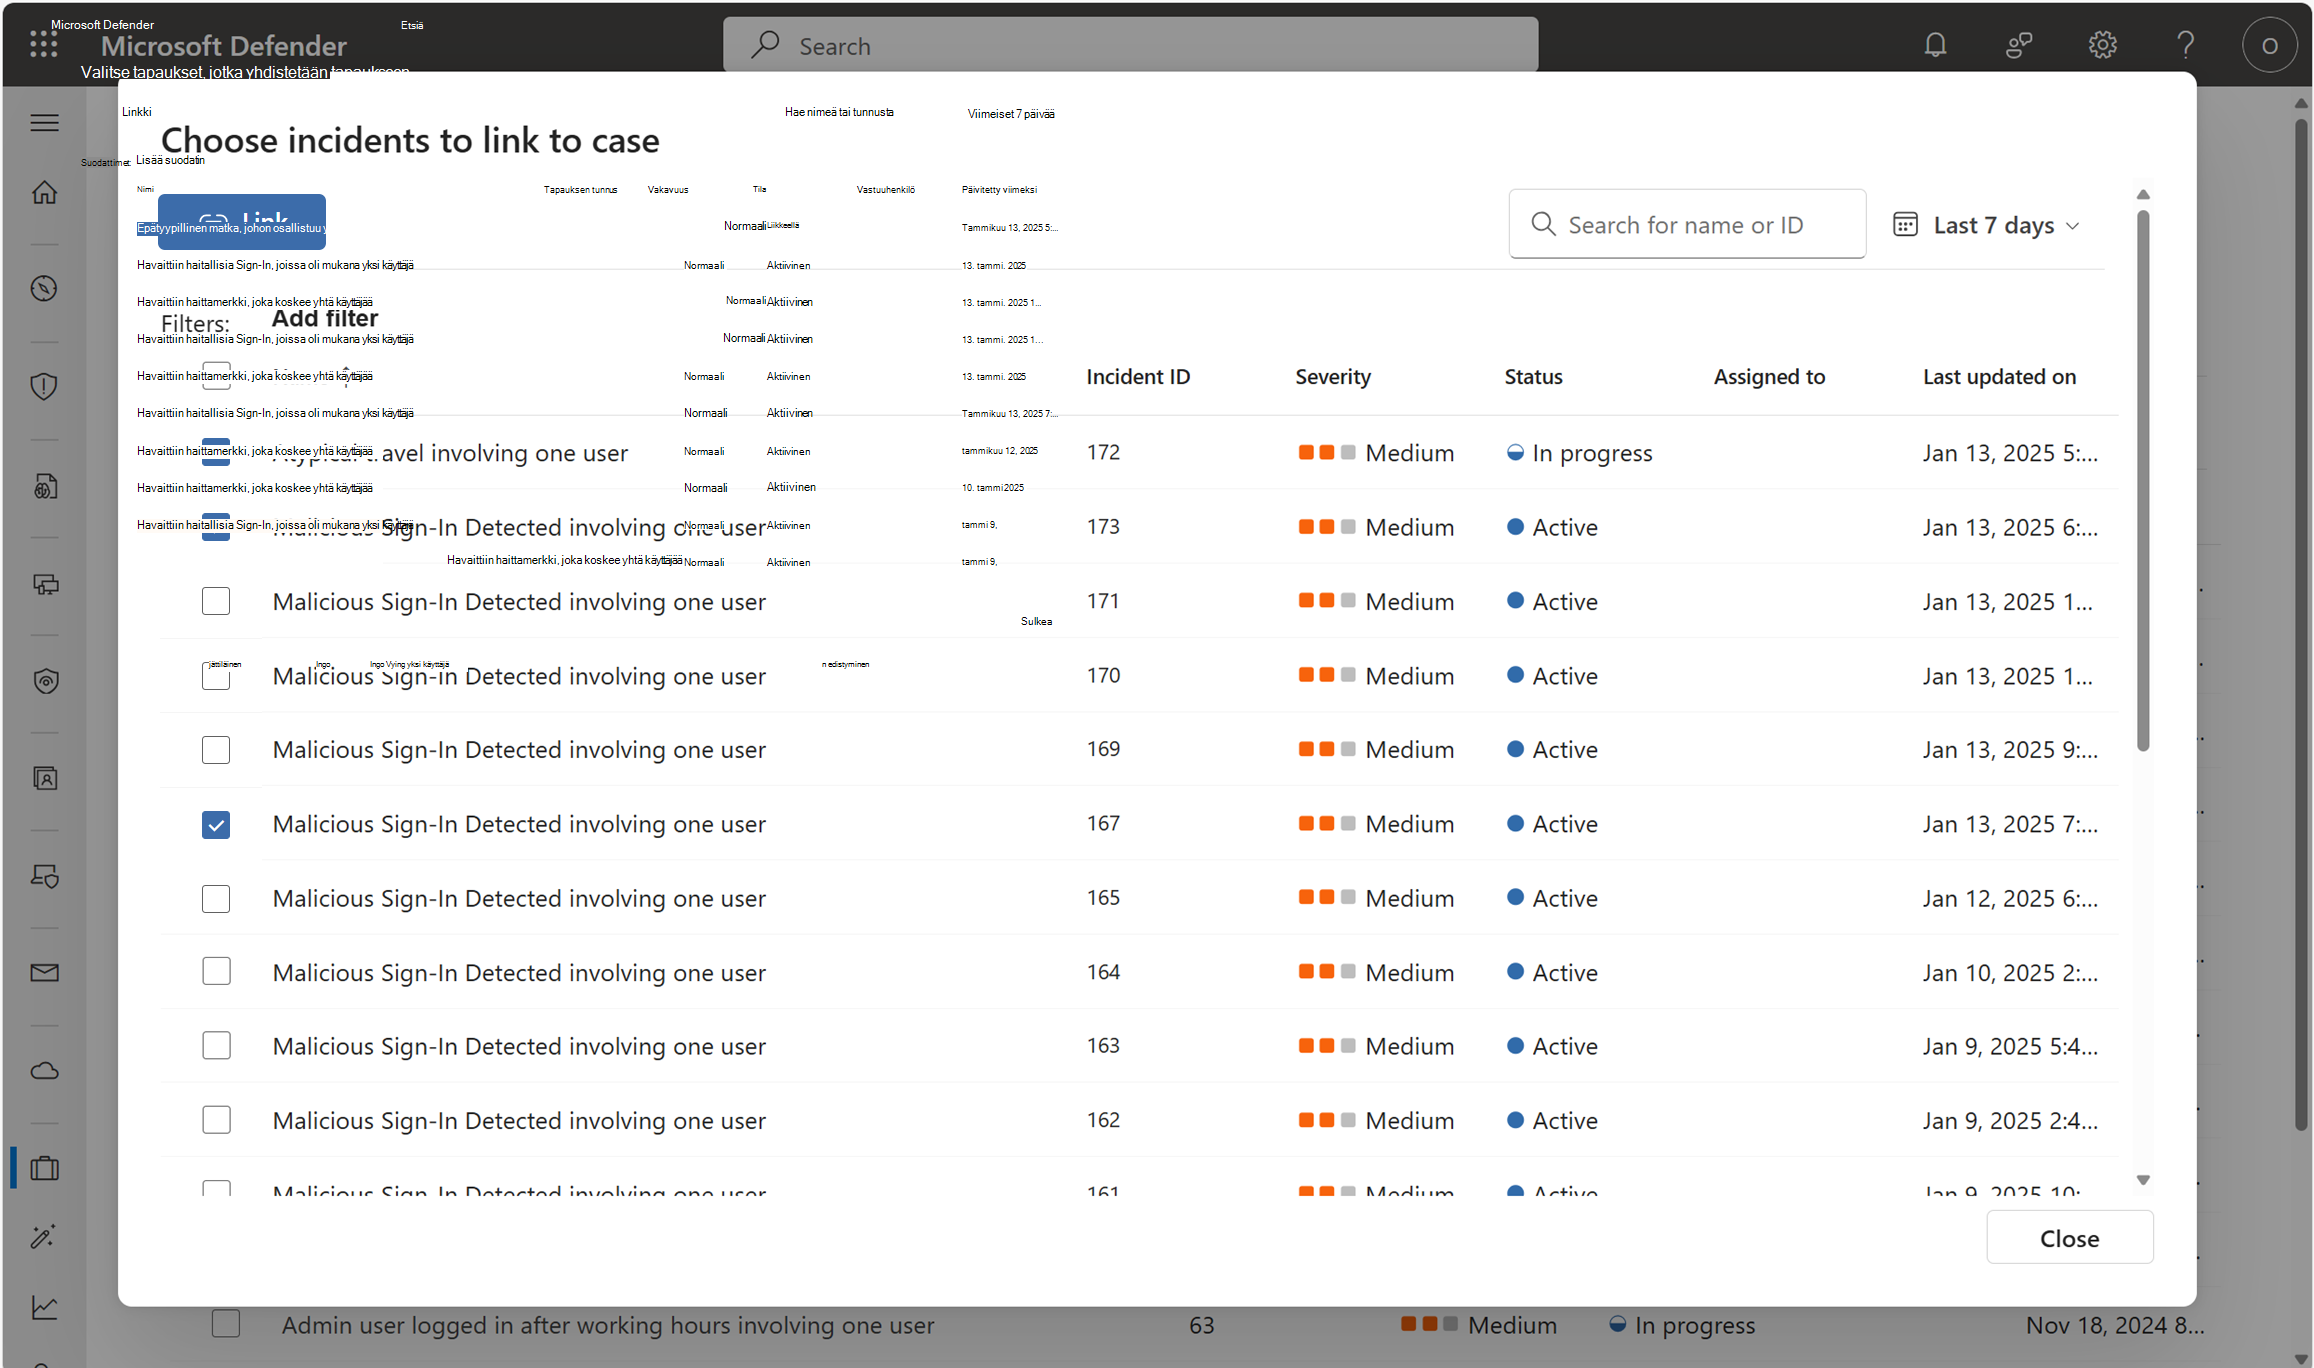The width and height of the screenshot is (2314, 1368).
Task: Click the user account avatar menu
Action: click(x=2269, y=45)
